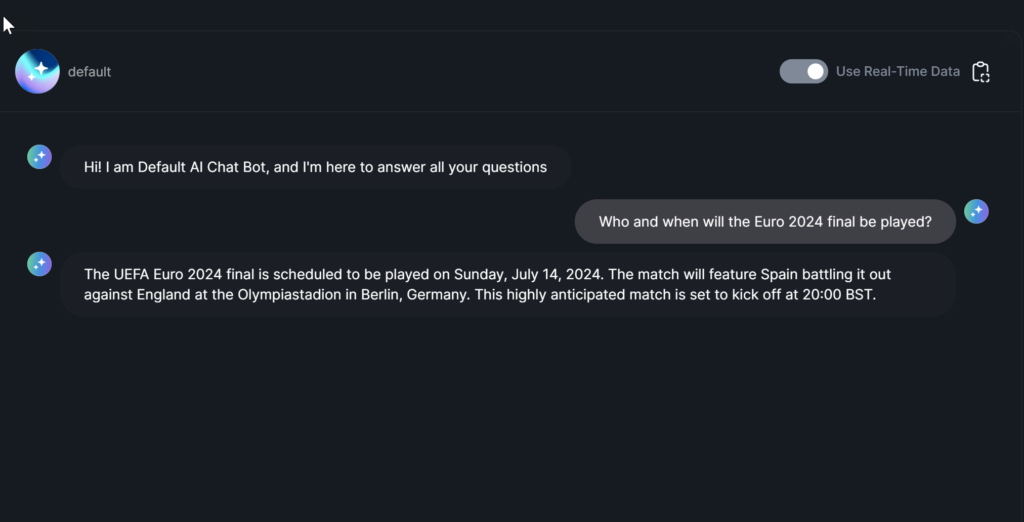Image resolution: width=1024 pixels, height=522 pixels.
Task: Toggle the Use Real-Time Data switch
Action: 803,71
